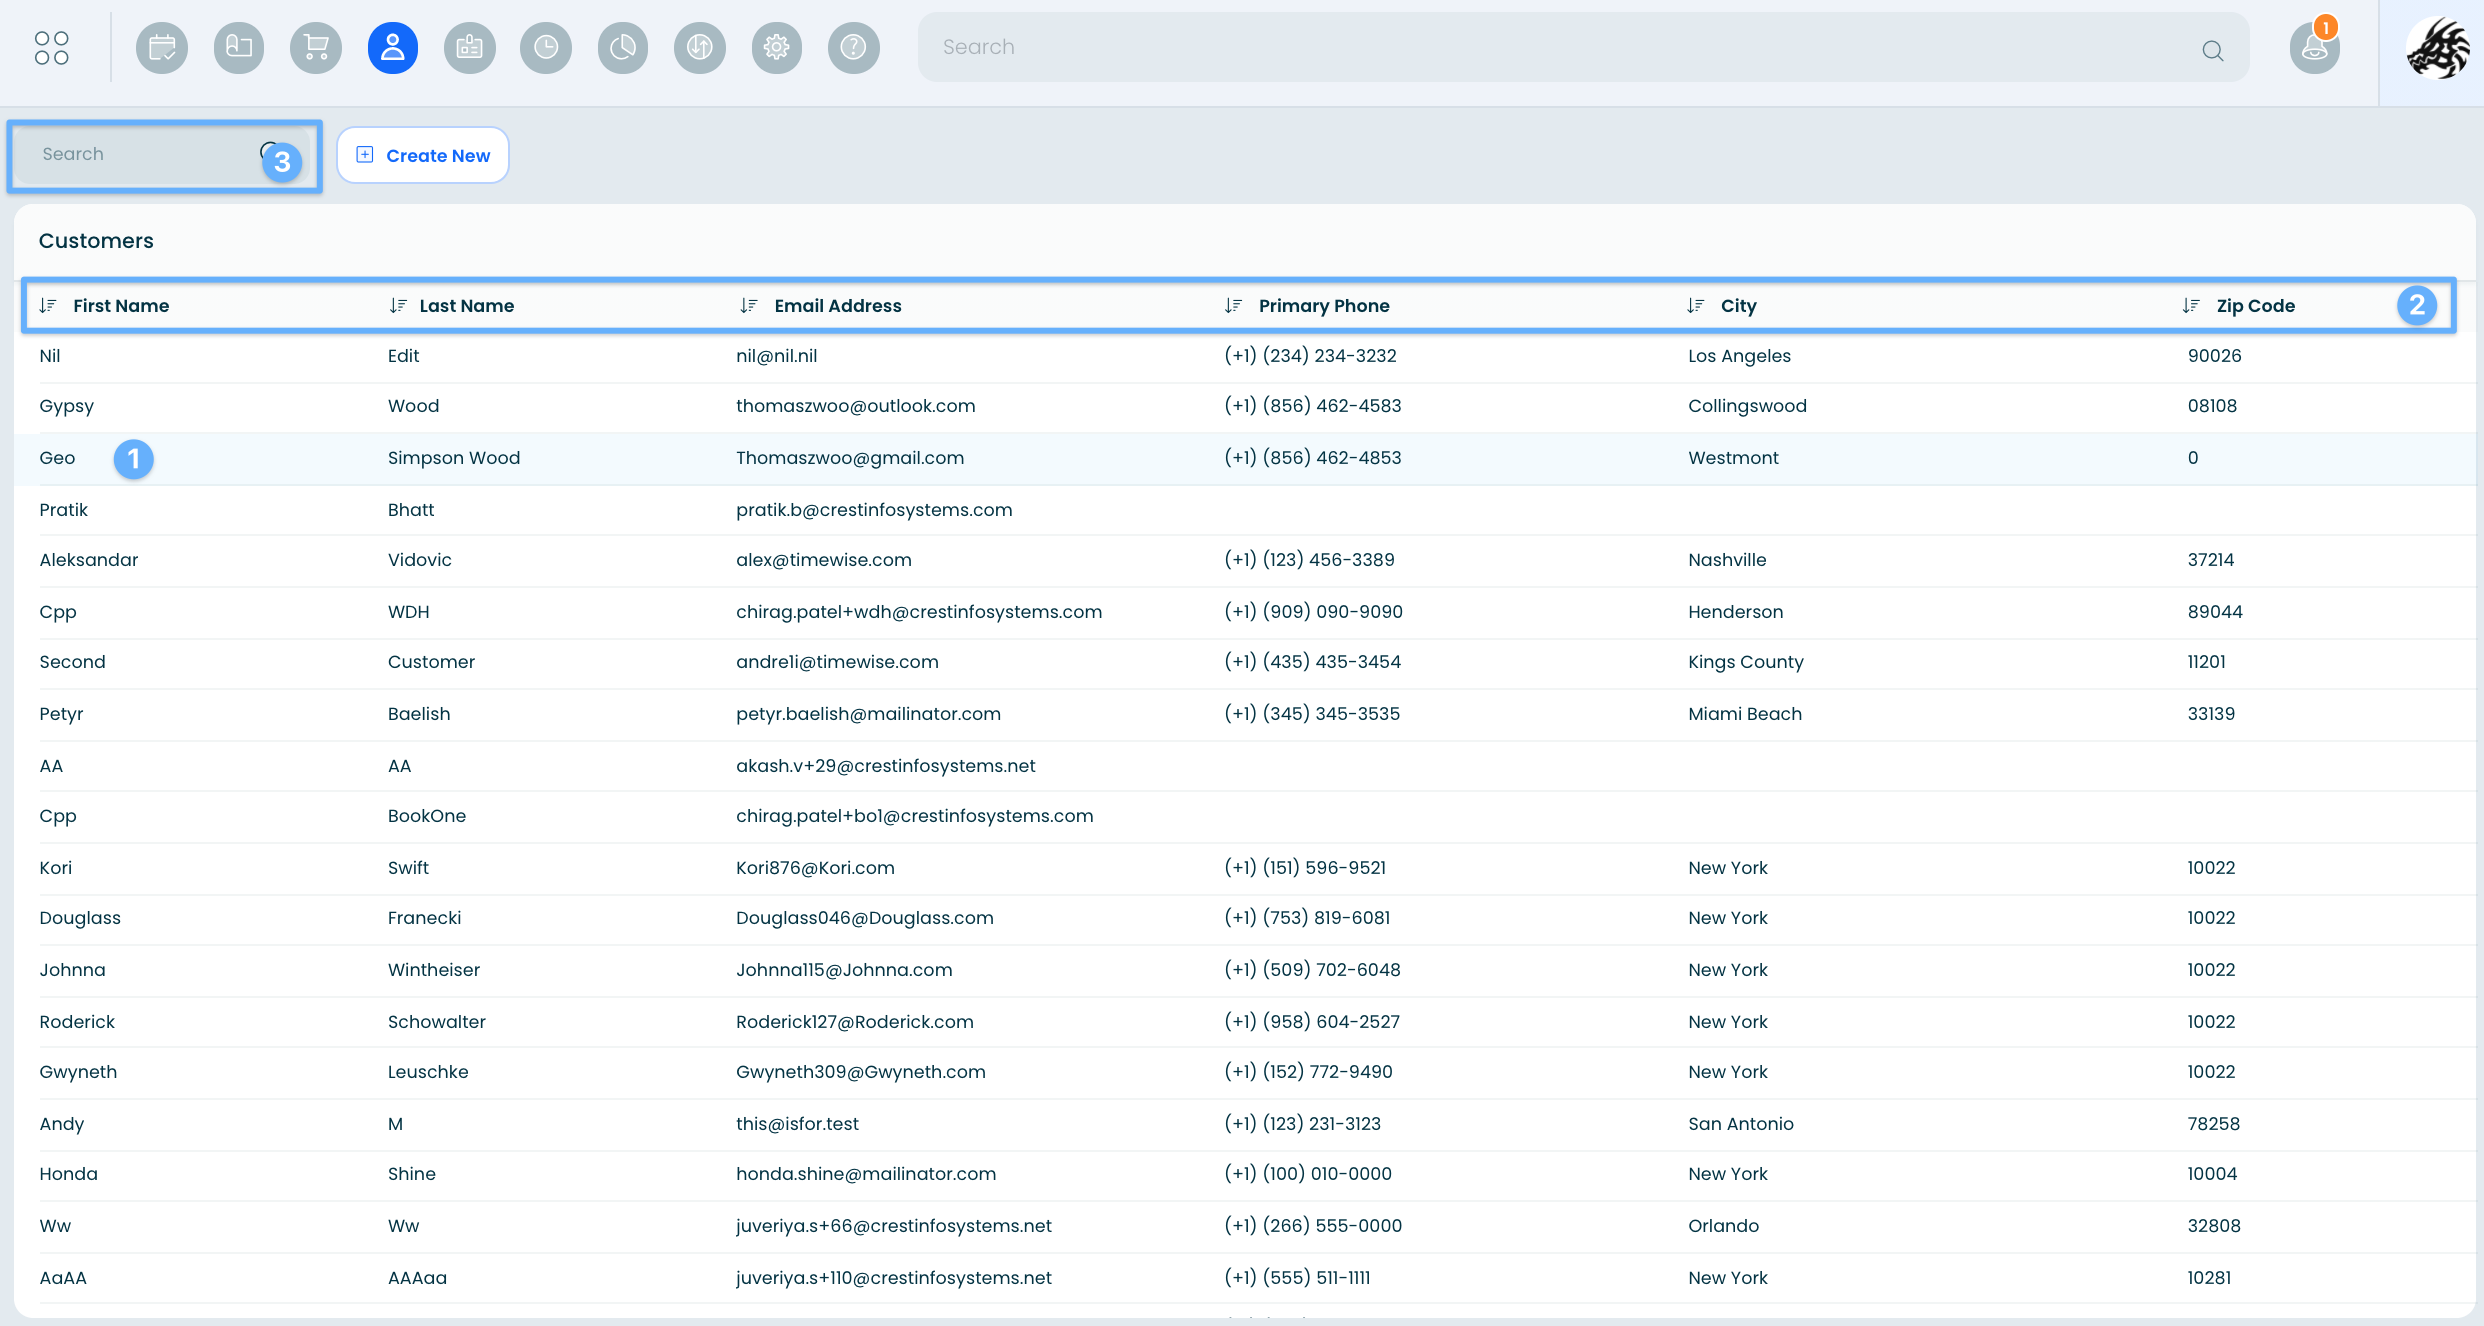Open the four-circle apps grid menu

tap(51, 47)
